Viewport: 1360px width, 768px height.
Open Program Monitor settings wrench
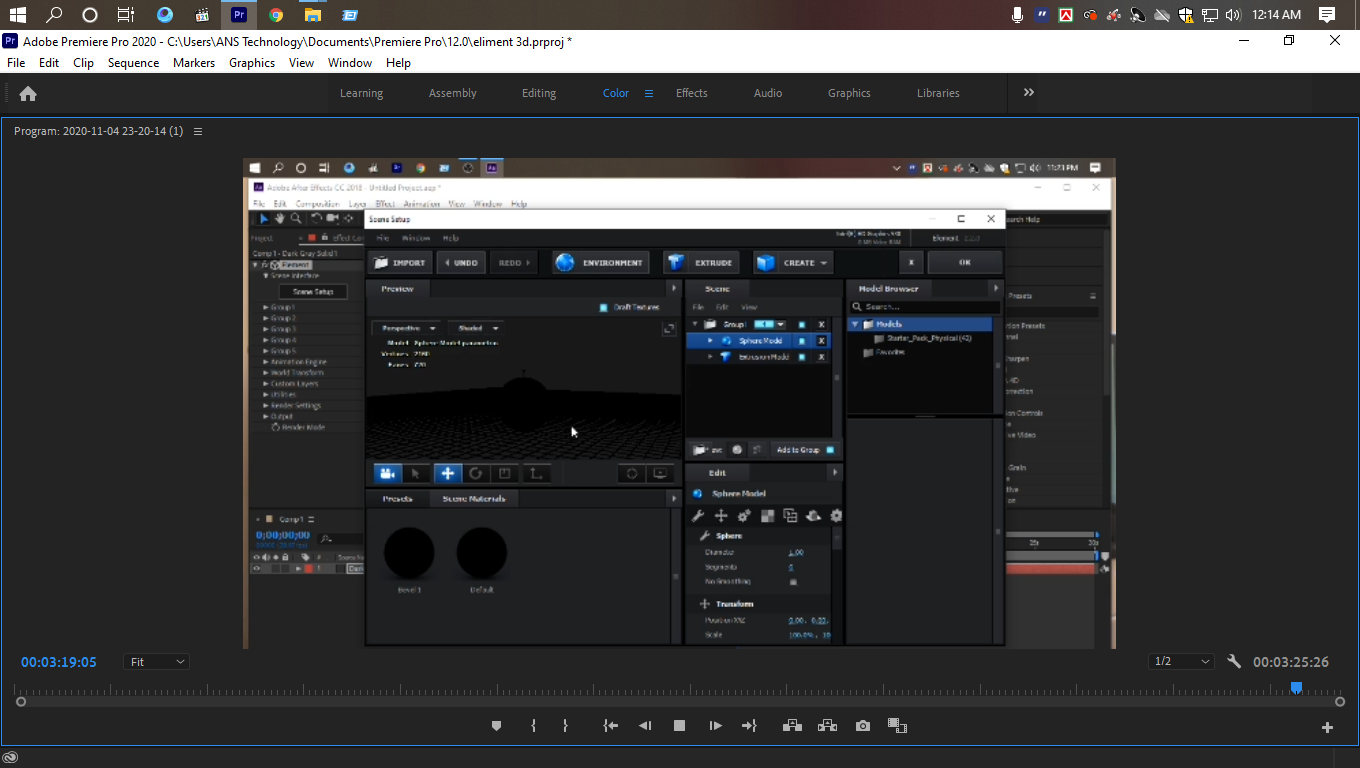pyautogui.click(x=1234, y=662)
